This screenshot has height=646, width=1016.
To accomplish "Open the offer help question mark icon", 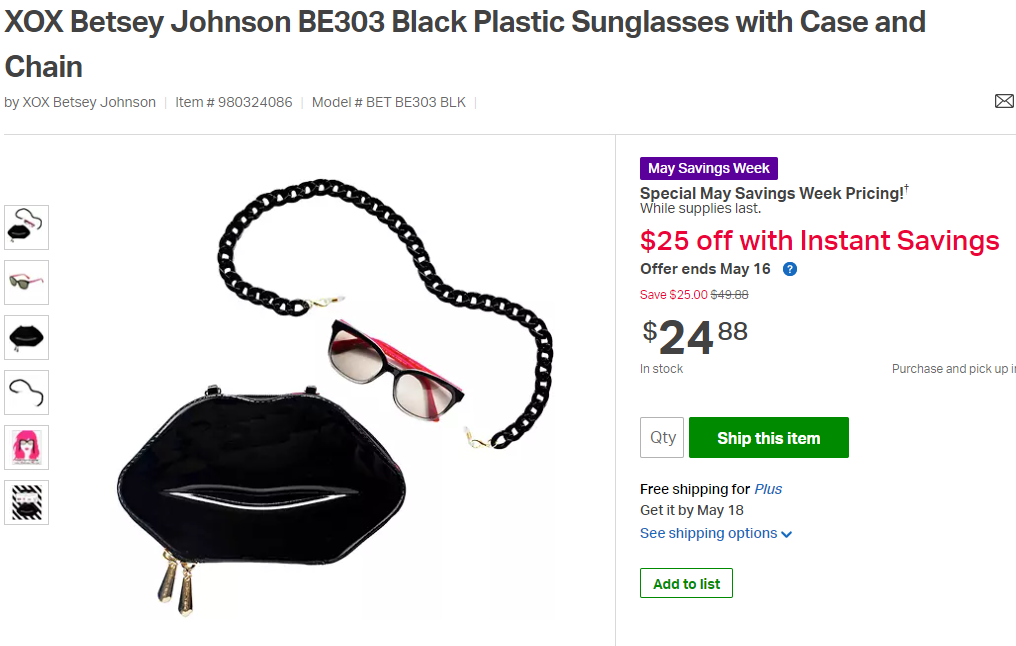I will coord(790,269).
